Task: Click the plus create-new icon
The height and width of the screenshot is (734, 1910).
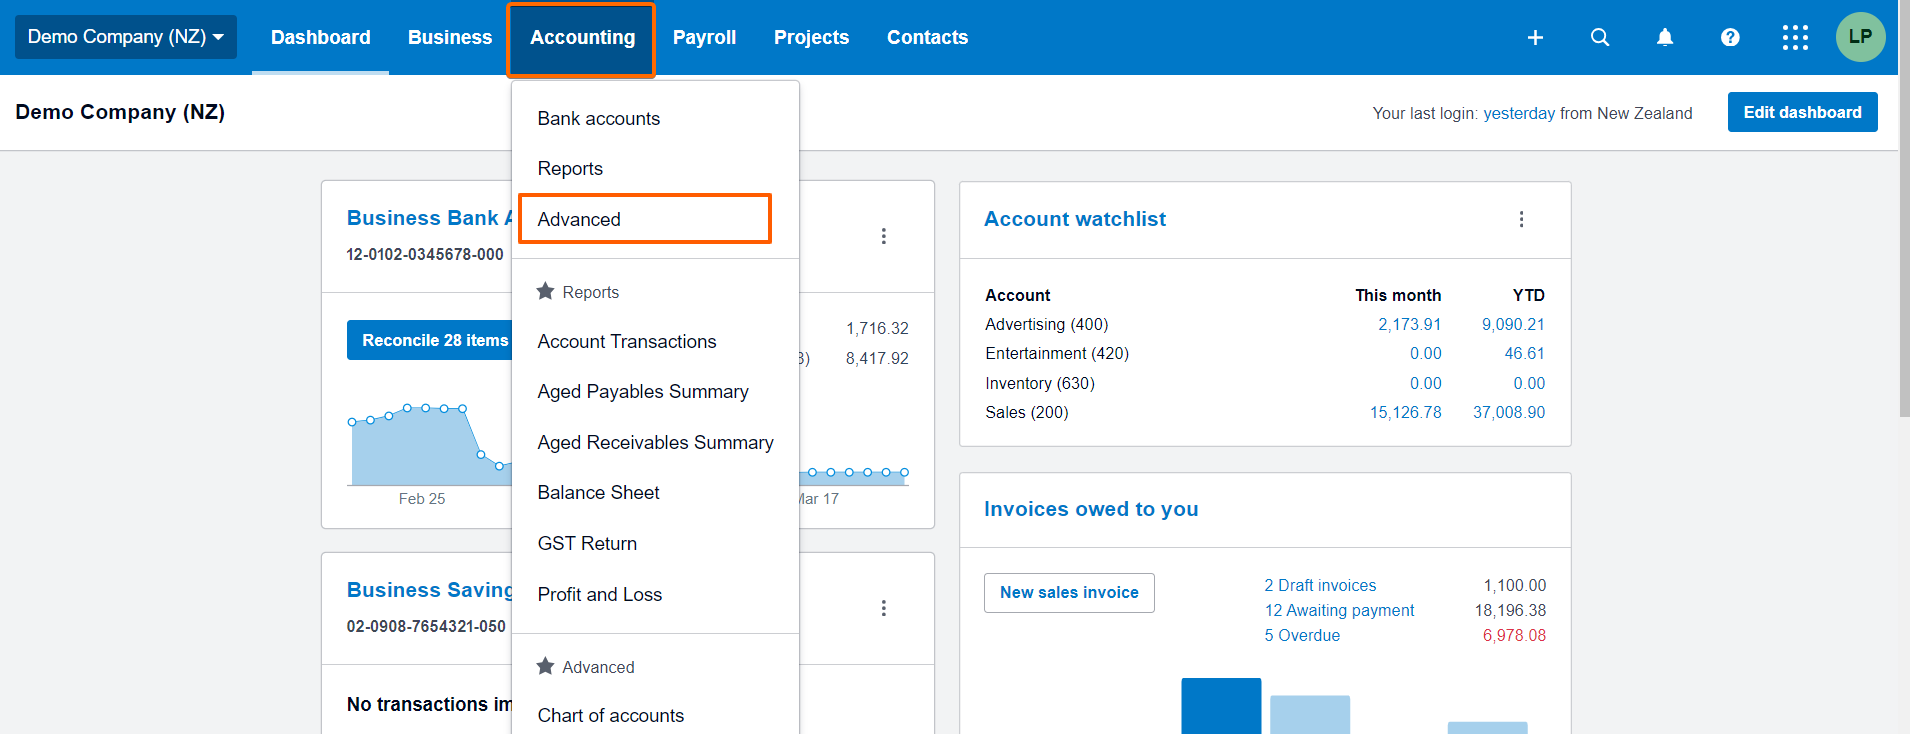Action: pos(1535,38)
